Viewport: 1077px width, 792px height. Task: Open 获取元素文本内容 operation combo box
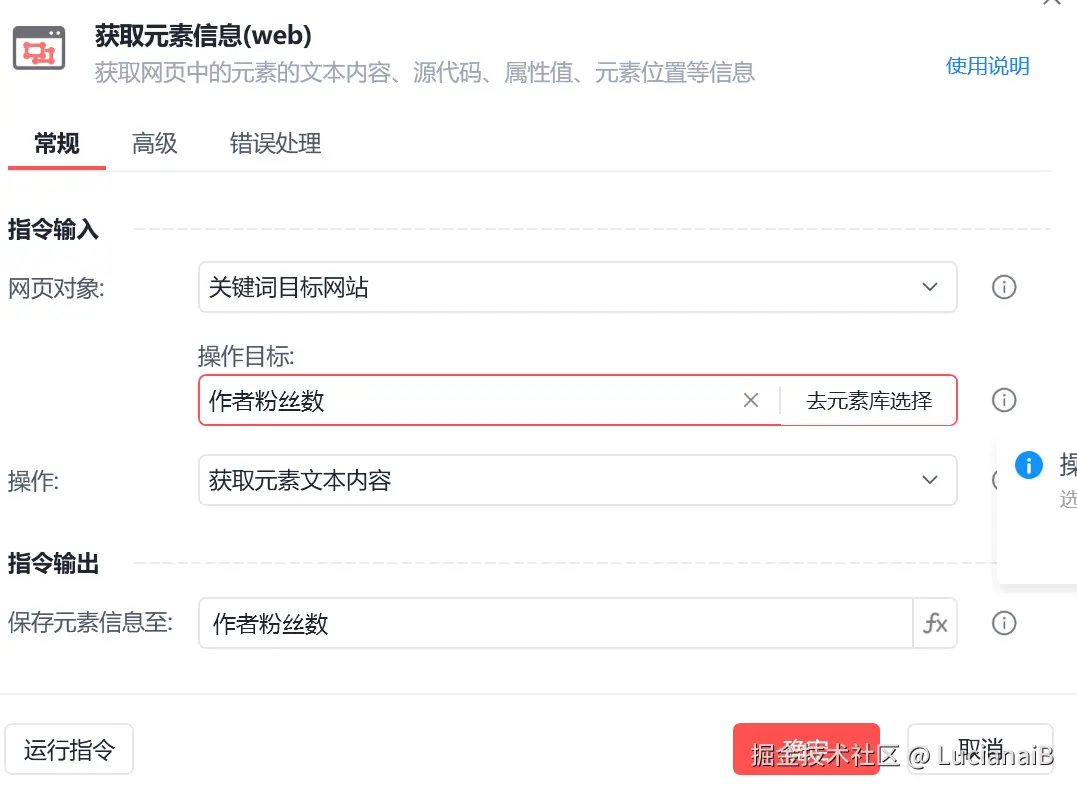578,479
